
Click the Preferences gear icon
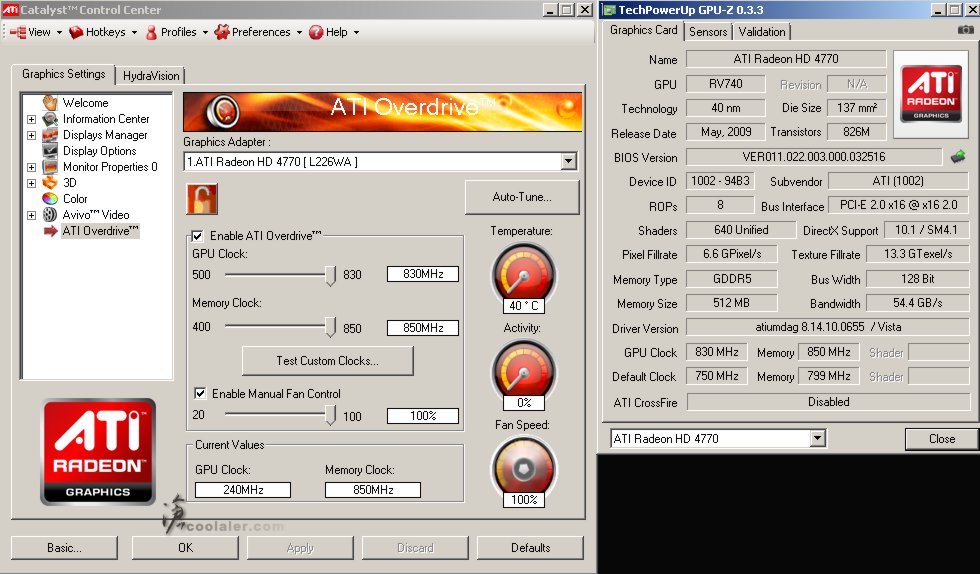click(222, 32)
